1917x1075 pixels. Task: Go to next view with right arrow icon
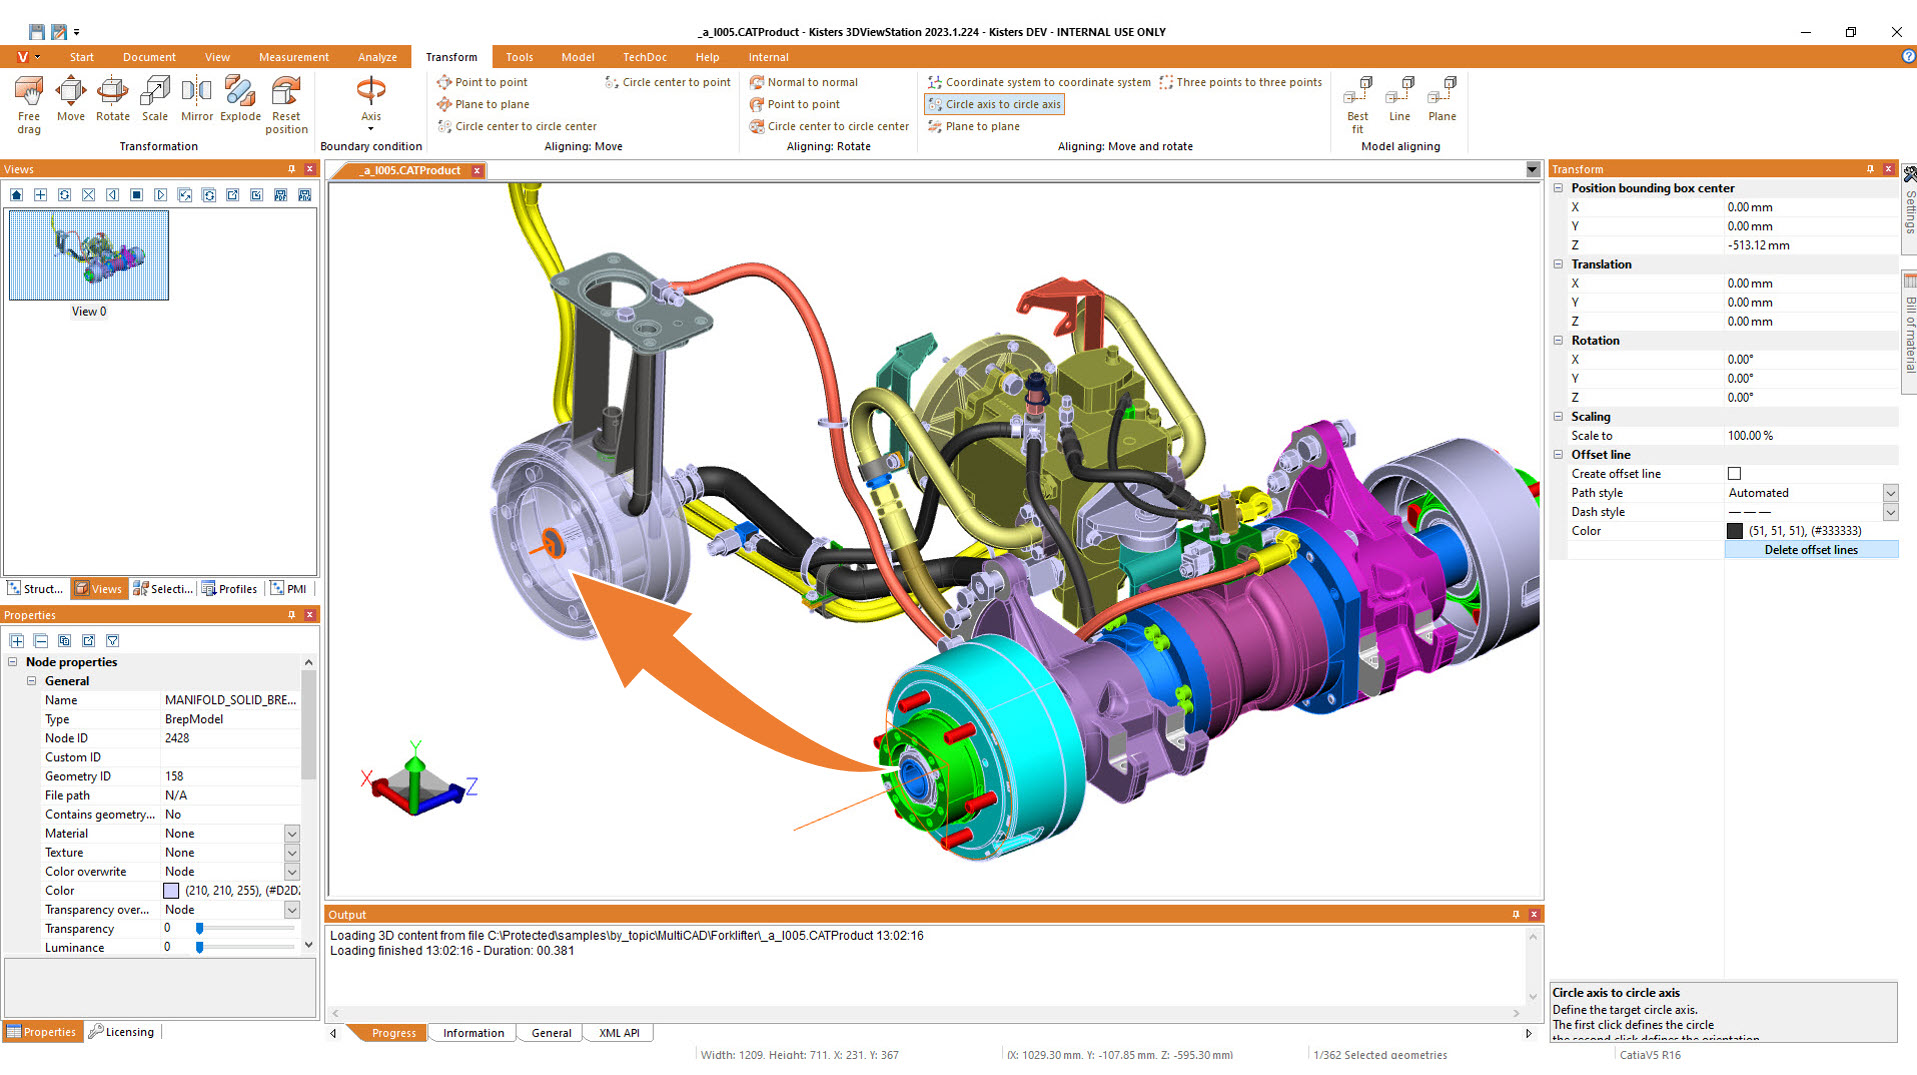[160, 195]
